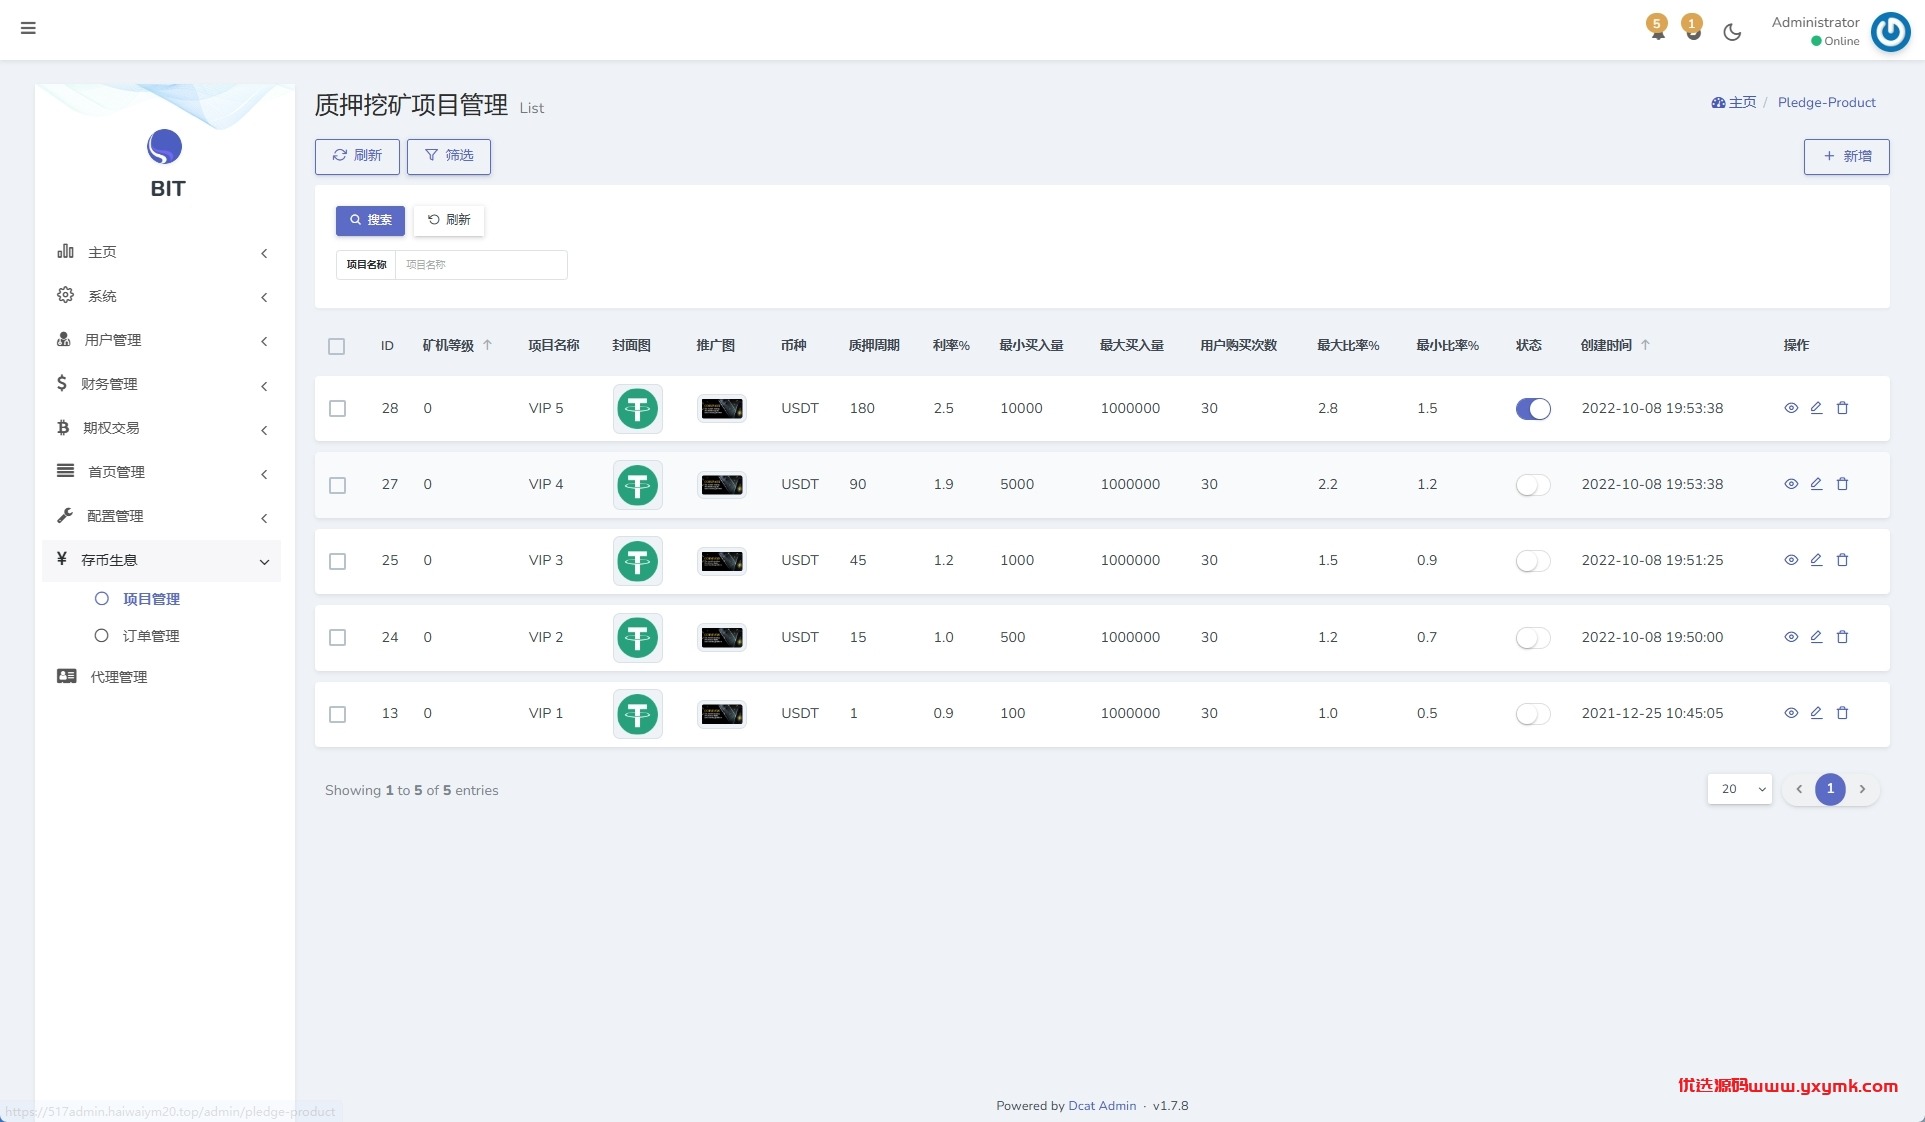Focus the 项目名称 search input
This screenshot has height=1122, width=1925.
481,265
